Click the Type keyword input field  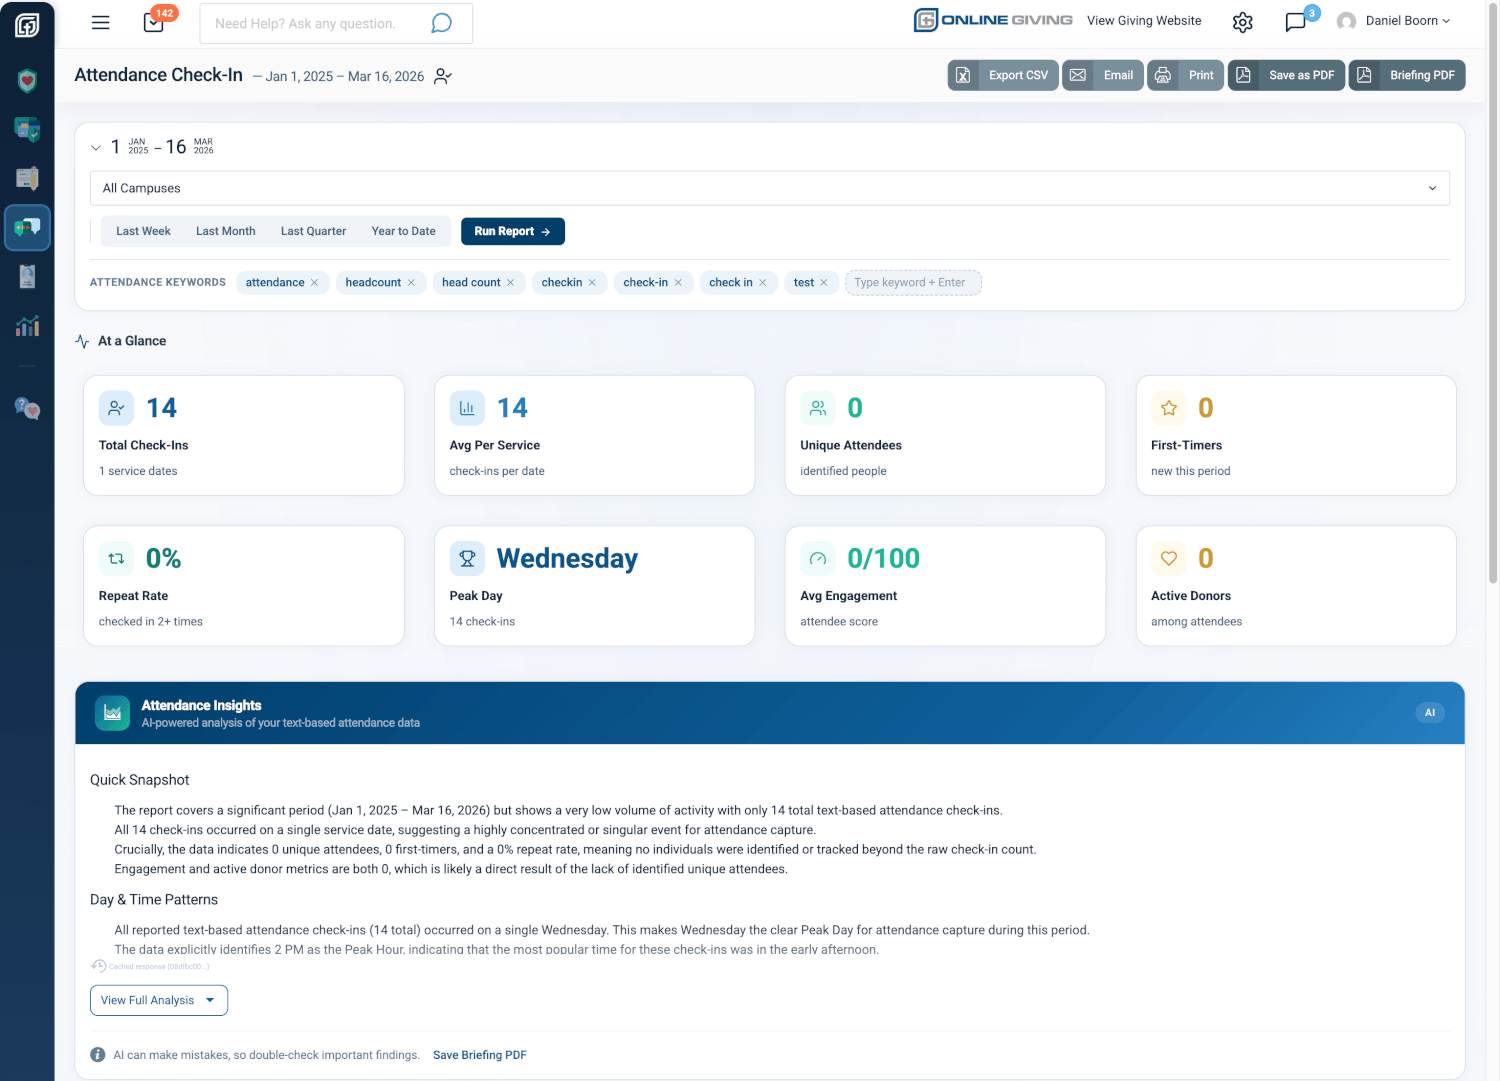click(913, 283)
